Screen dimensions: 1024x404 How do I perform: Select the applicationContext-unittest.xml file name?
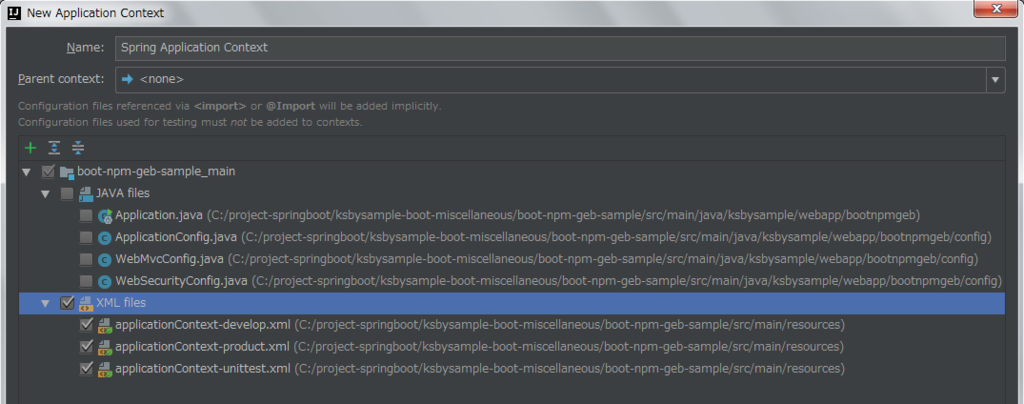click(x=203, y=369)
